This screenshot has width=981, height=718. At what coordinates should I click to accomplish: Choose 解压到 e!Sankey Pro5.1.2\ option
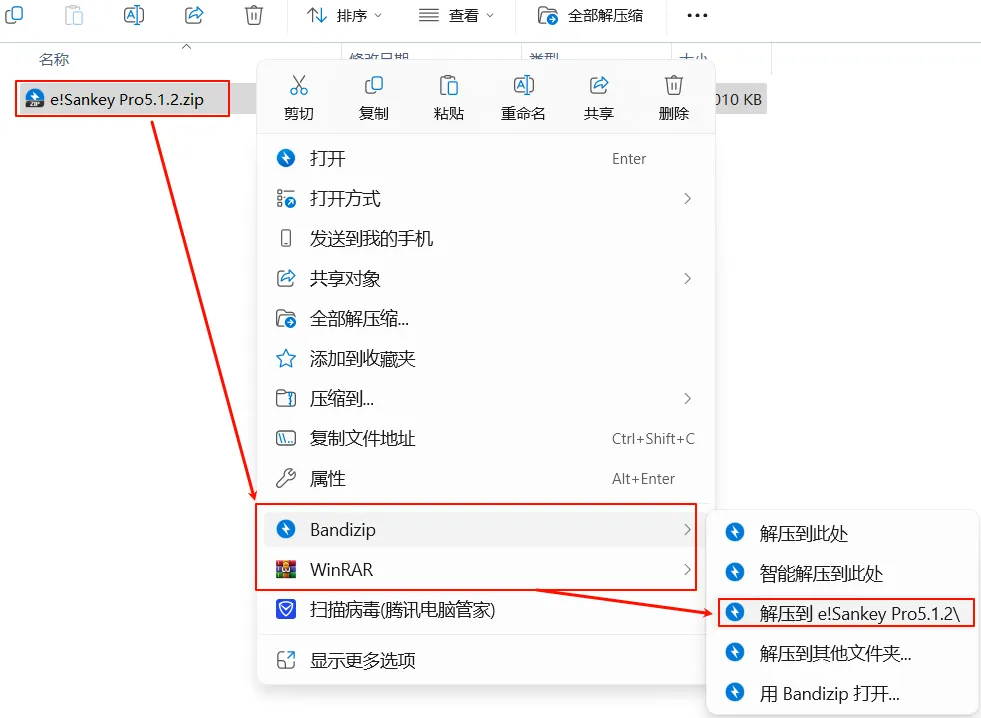(846, 613)
